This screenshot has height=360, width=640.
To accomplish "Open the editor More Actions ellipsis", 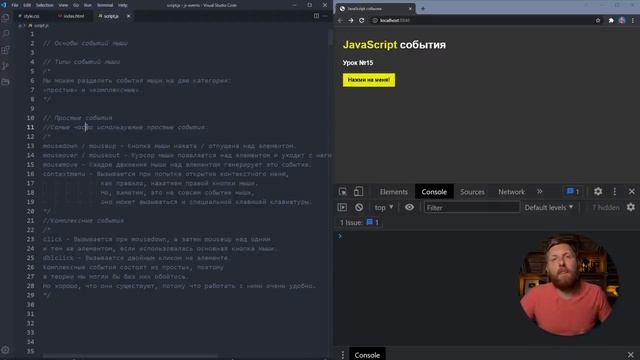I will (325, 16).
